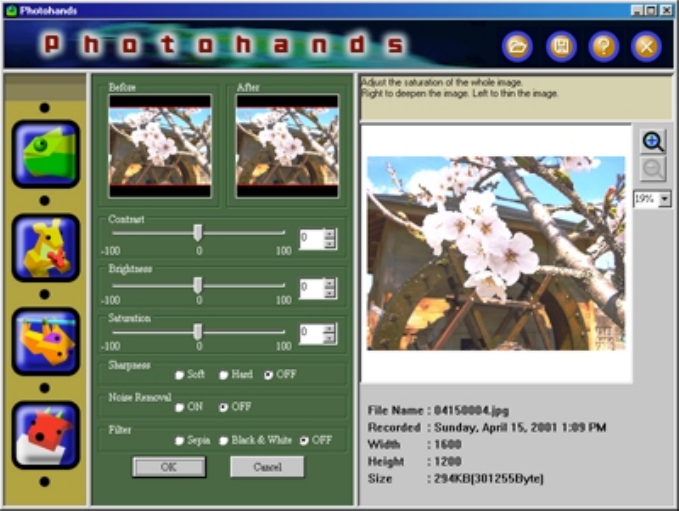Click the Brightness slider handle

197,286
